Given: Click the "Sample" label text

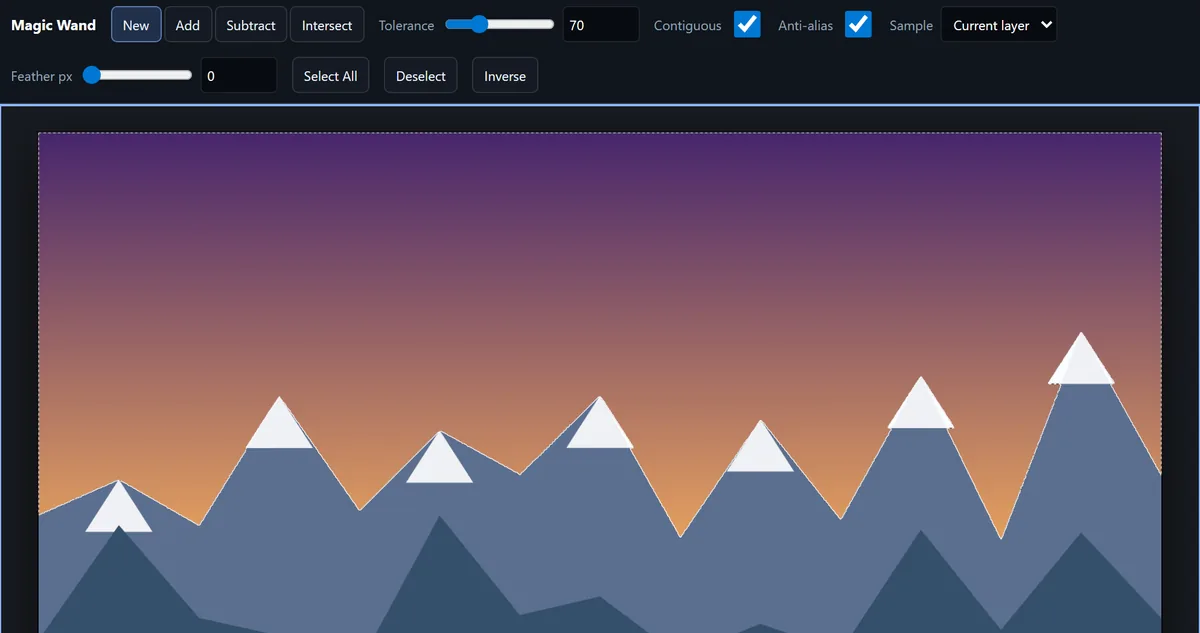Looking at the screenshot, I should coord(911,26).
